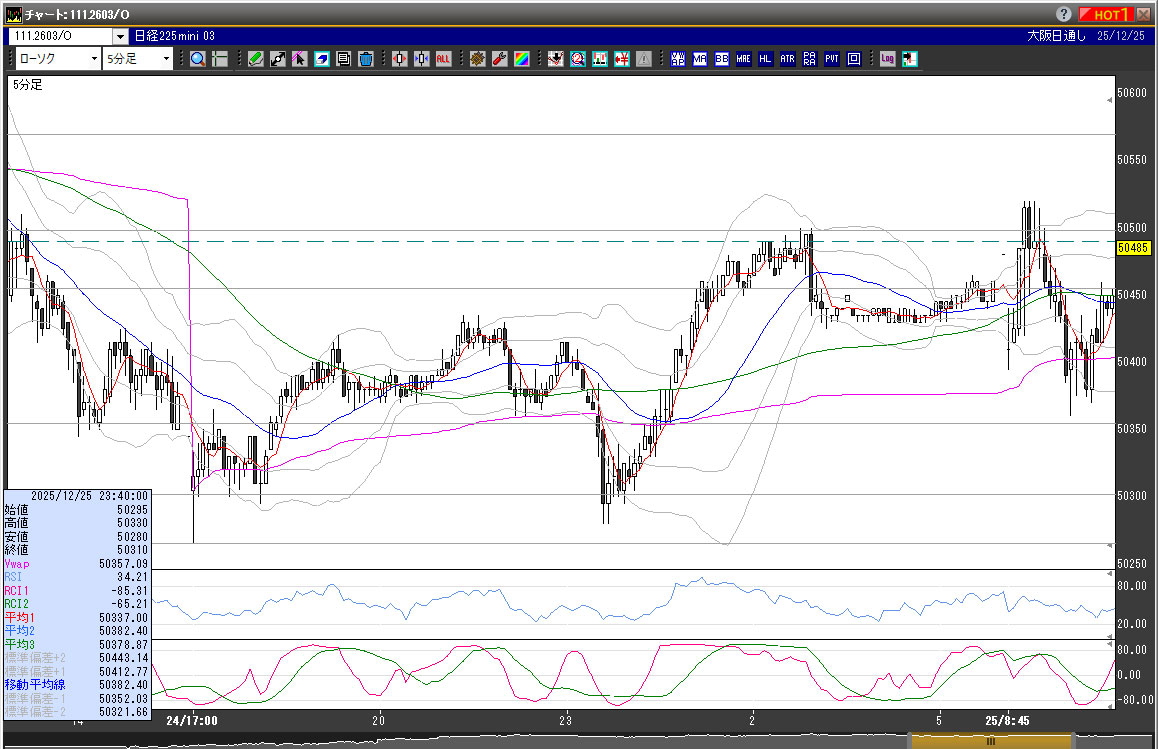Click the magnifying glass zoom icon
The image size is (1158, 749).
pyautogui.click(x=197, y=59)
